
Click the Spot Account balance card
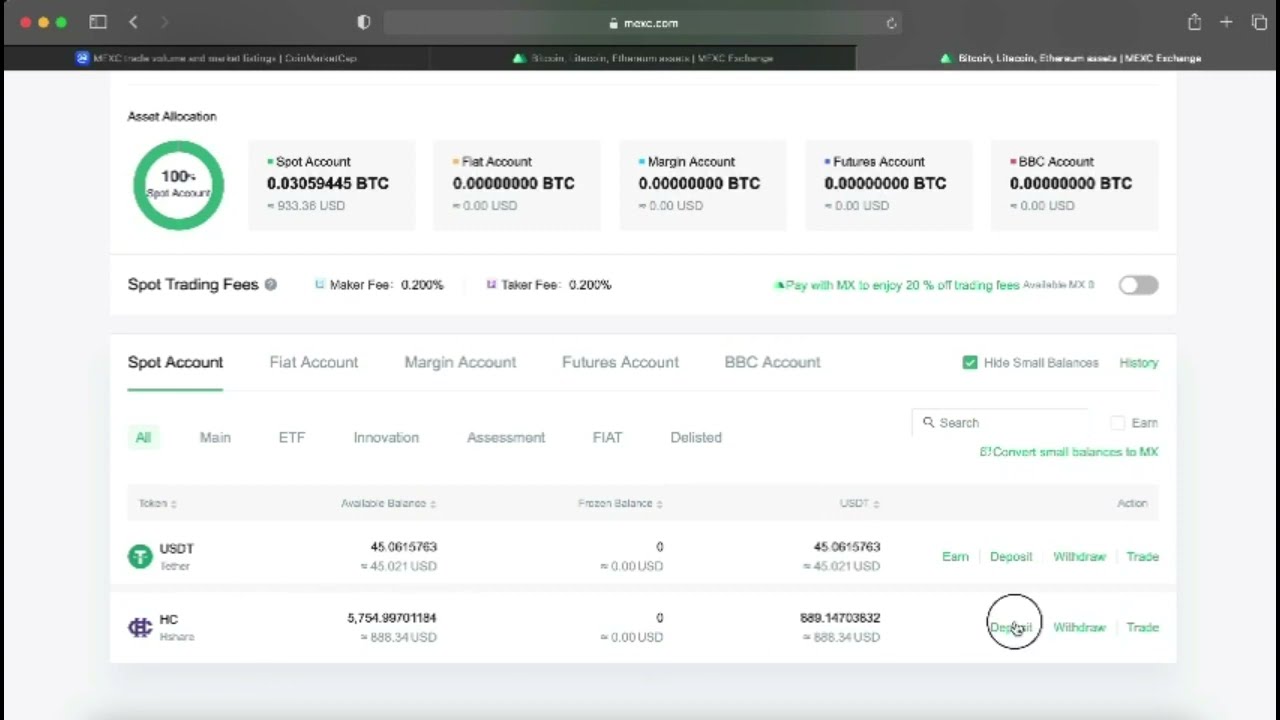331,185
